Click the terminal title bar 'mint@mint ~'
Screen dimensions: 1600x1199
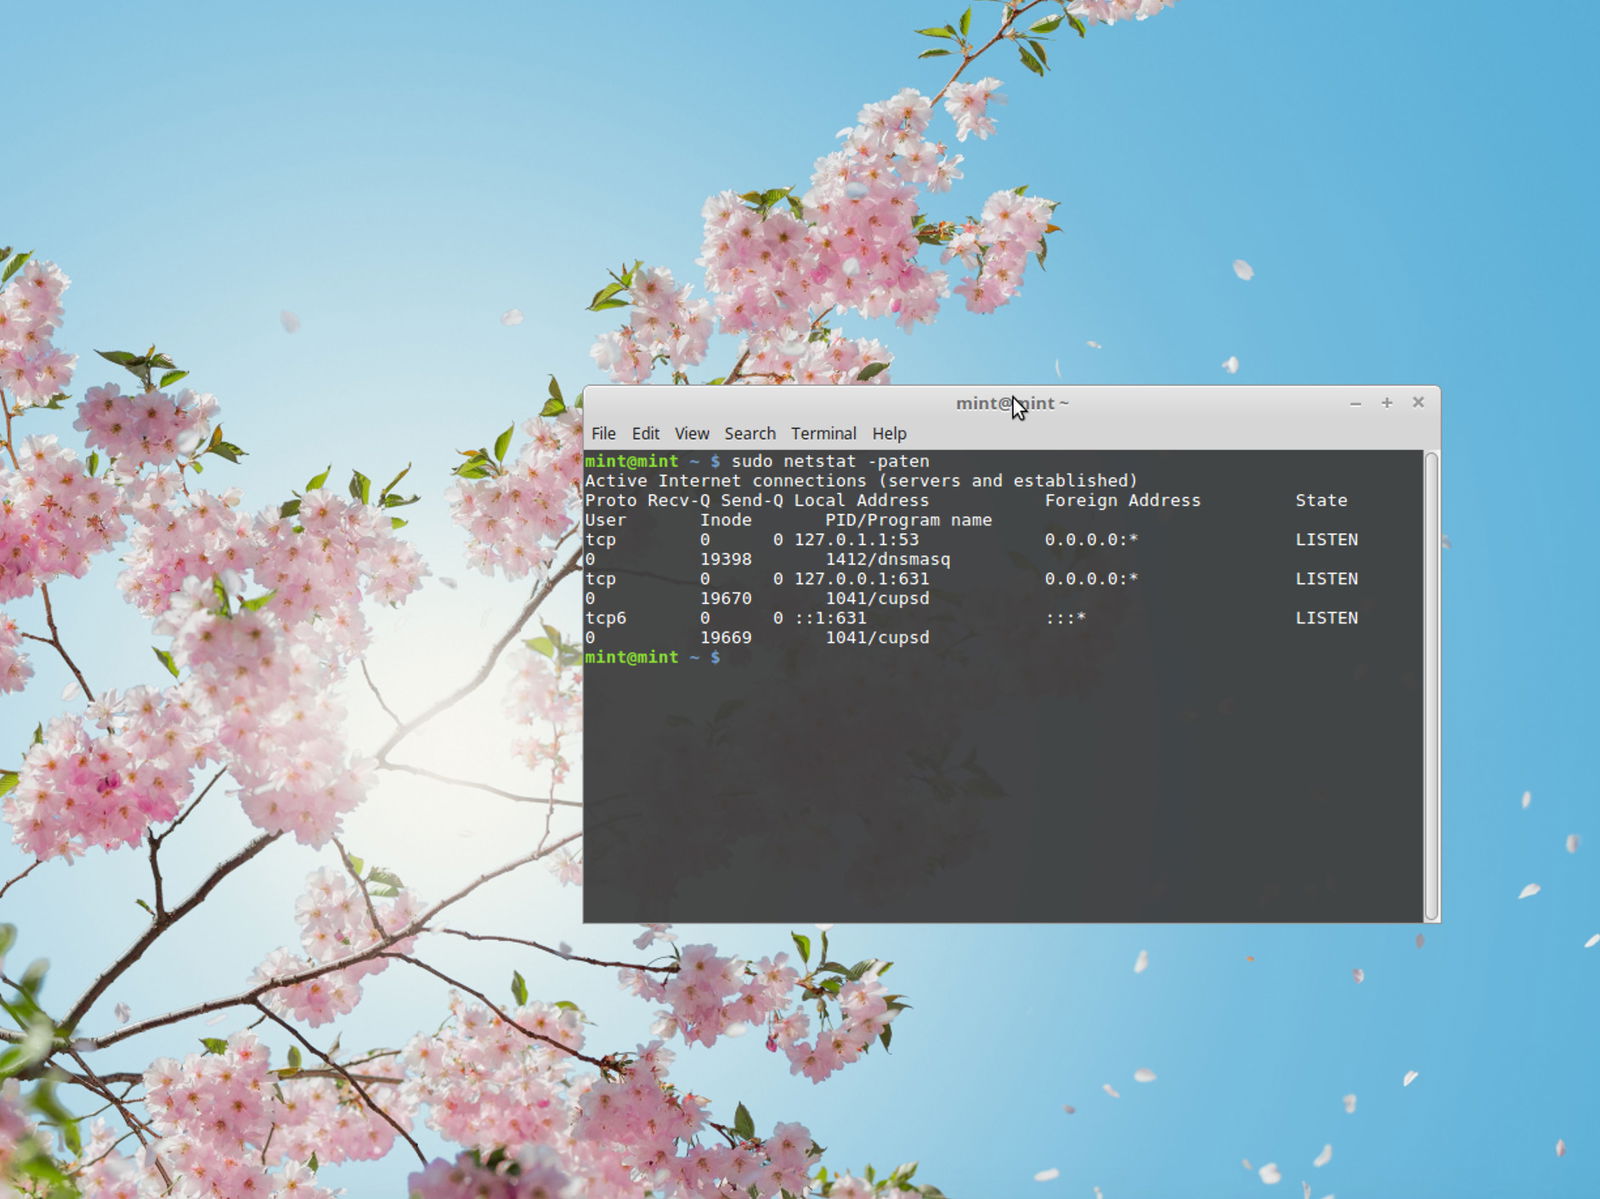pos(1012,403)
